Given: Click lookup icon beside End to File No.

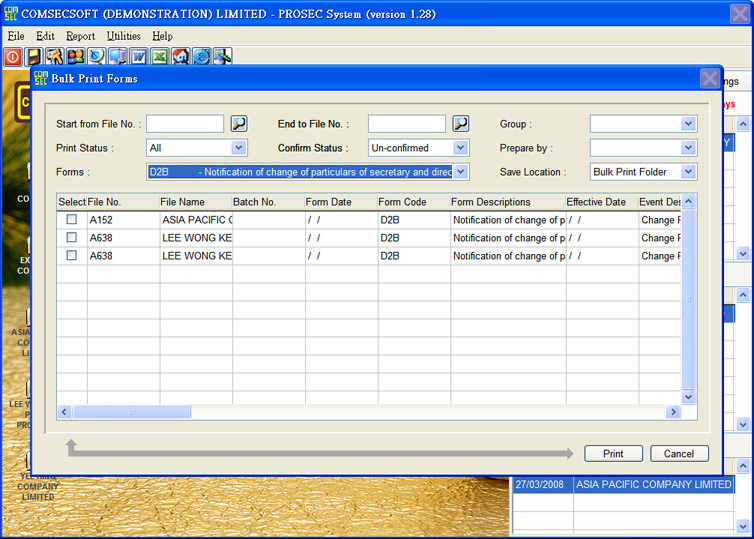Looking at the screenshot, I should [460, 124].
